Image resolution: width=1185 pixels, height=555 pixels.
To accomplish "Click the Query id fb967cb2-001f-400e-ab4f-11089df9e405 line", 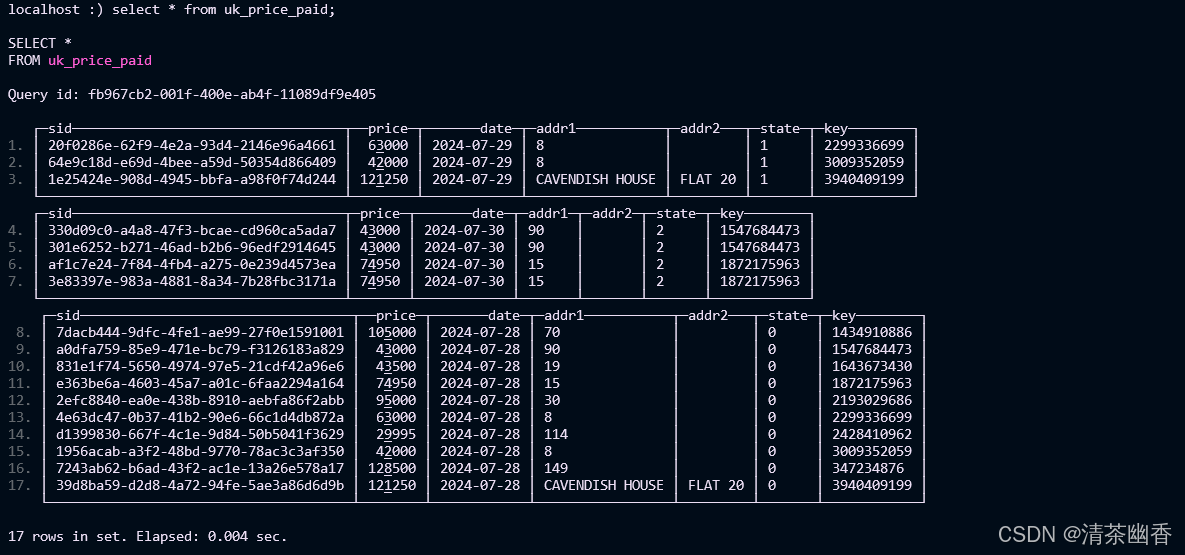I will tap(192, 95).
